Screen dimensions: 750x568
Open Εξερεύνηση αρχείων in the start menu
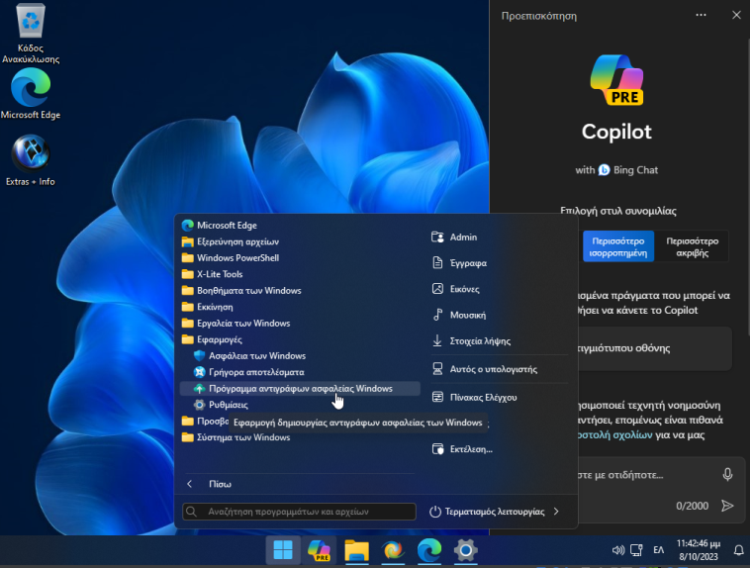pos(231,242)
